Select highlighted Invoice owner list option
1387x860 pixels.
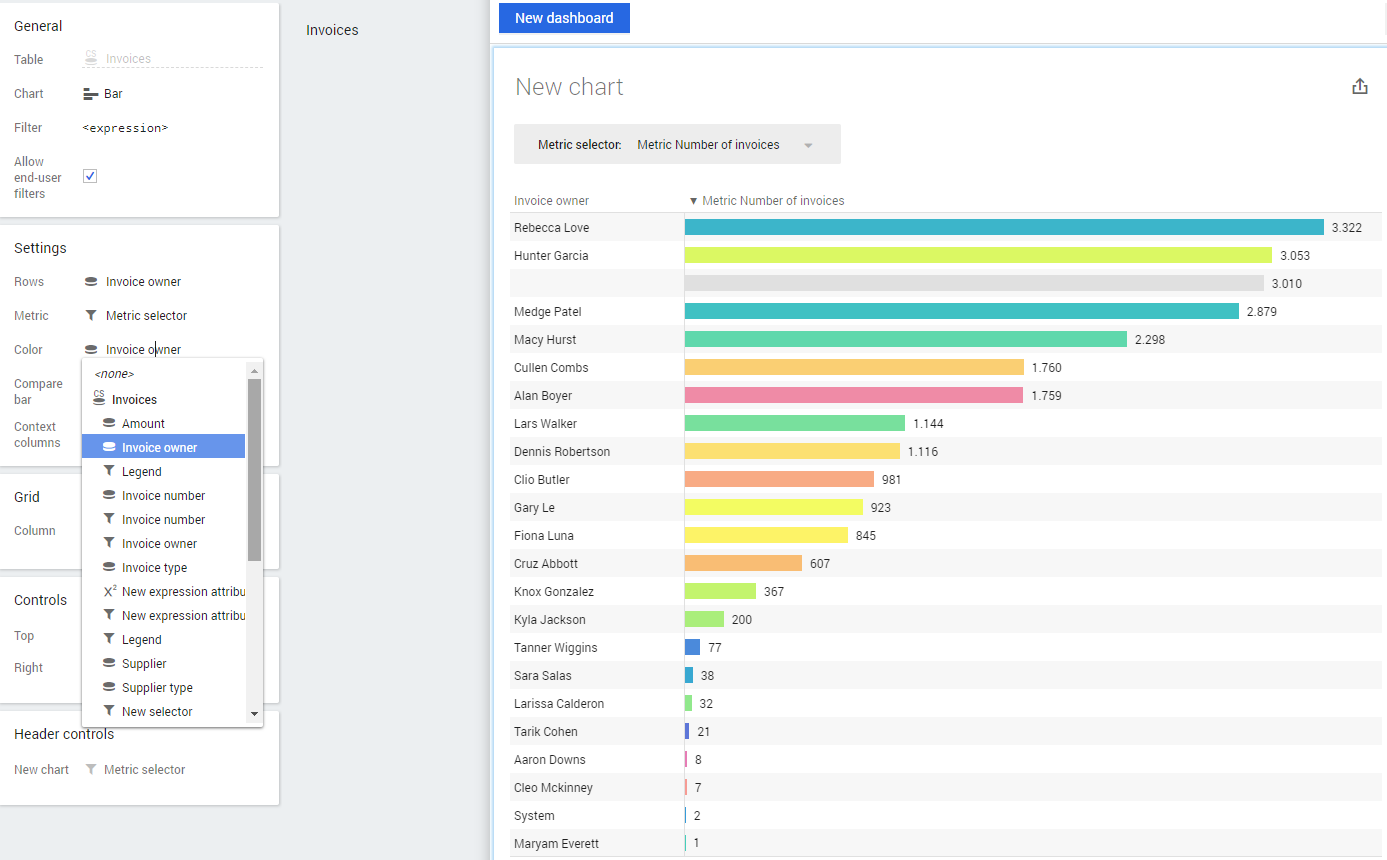160,448
